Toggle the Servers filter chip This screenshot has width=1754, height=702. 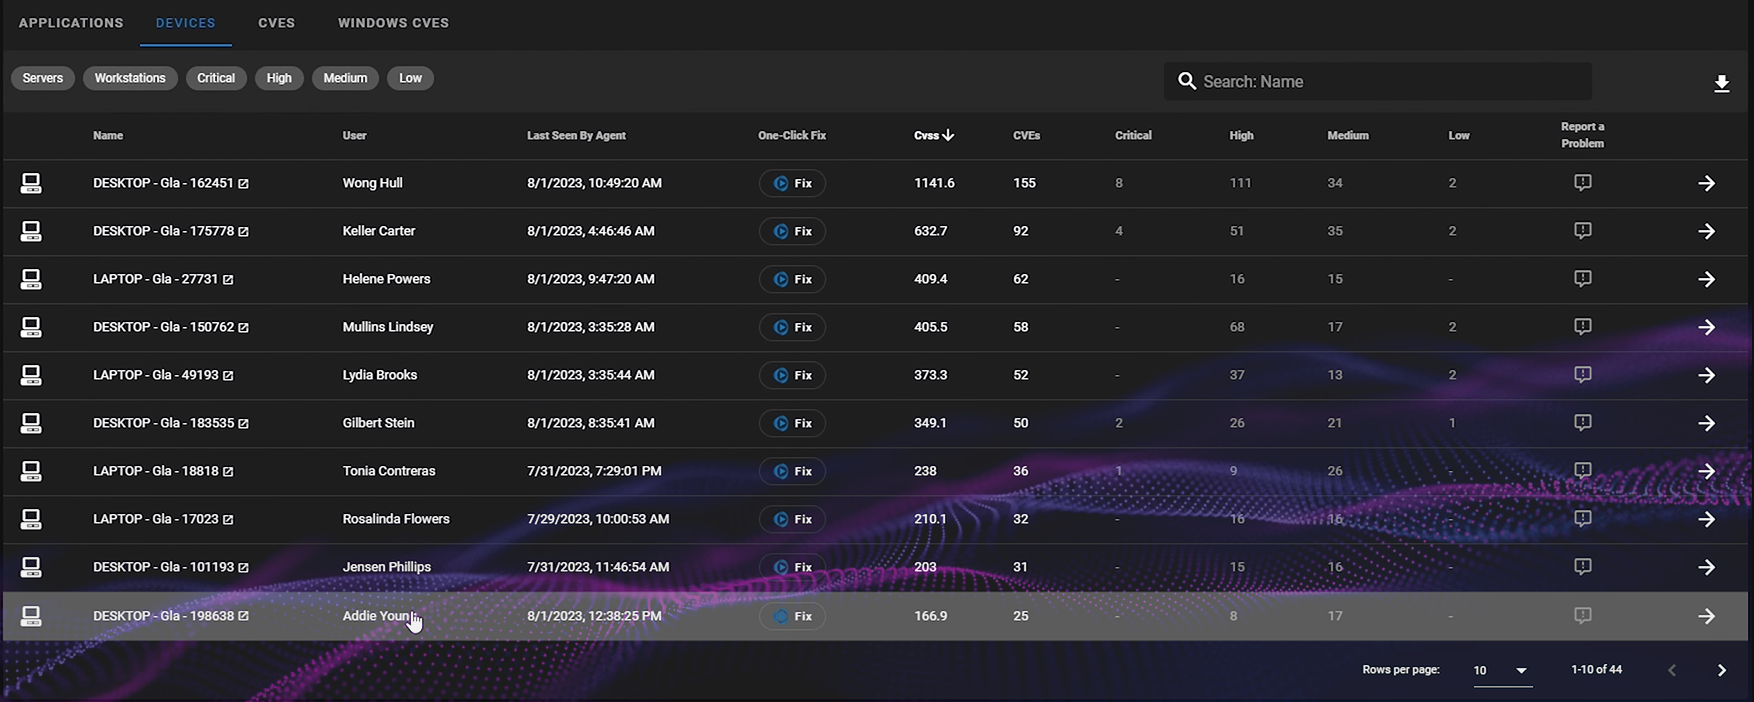coord(43,78)
